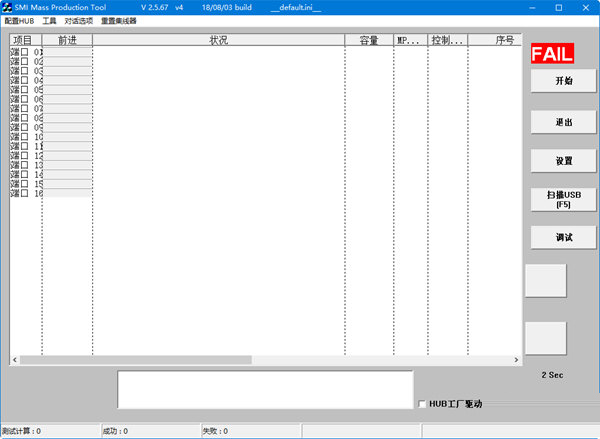600x439 pixels.
Task: Click the 序号 column header
Action: [x=504, y=40]
